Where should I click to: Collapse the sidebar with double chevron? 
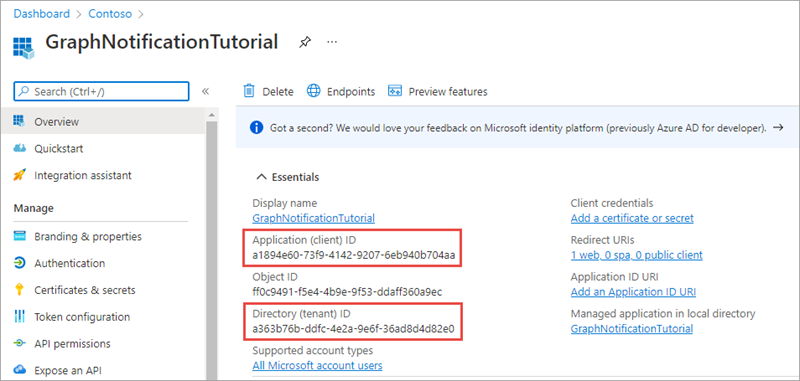[205, 91]
